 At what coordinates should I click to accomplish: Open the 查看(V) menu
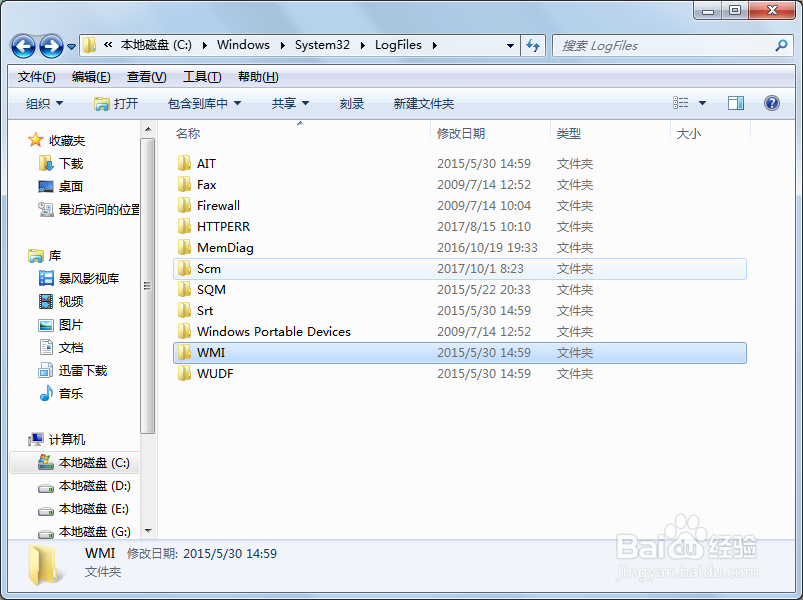(x=146, y=77)
